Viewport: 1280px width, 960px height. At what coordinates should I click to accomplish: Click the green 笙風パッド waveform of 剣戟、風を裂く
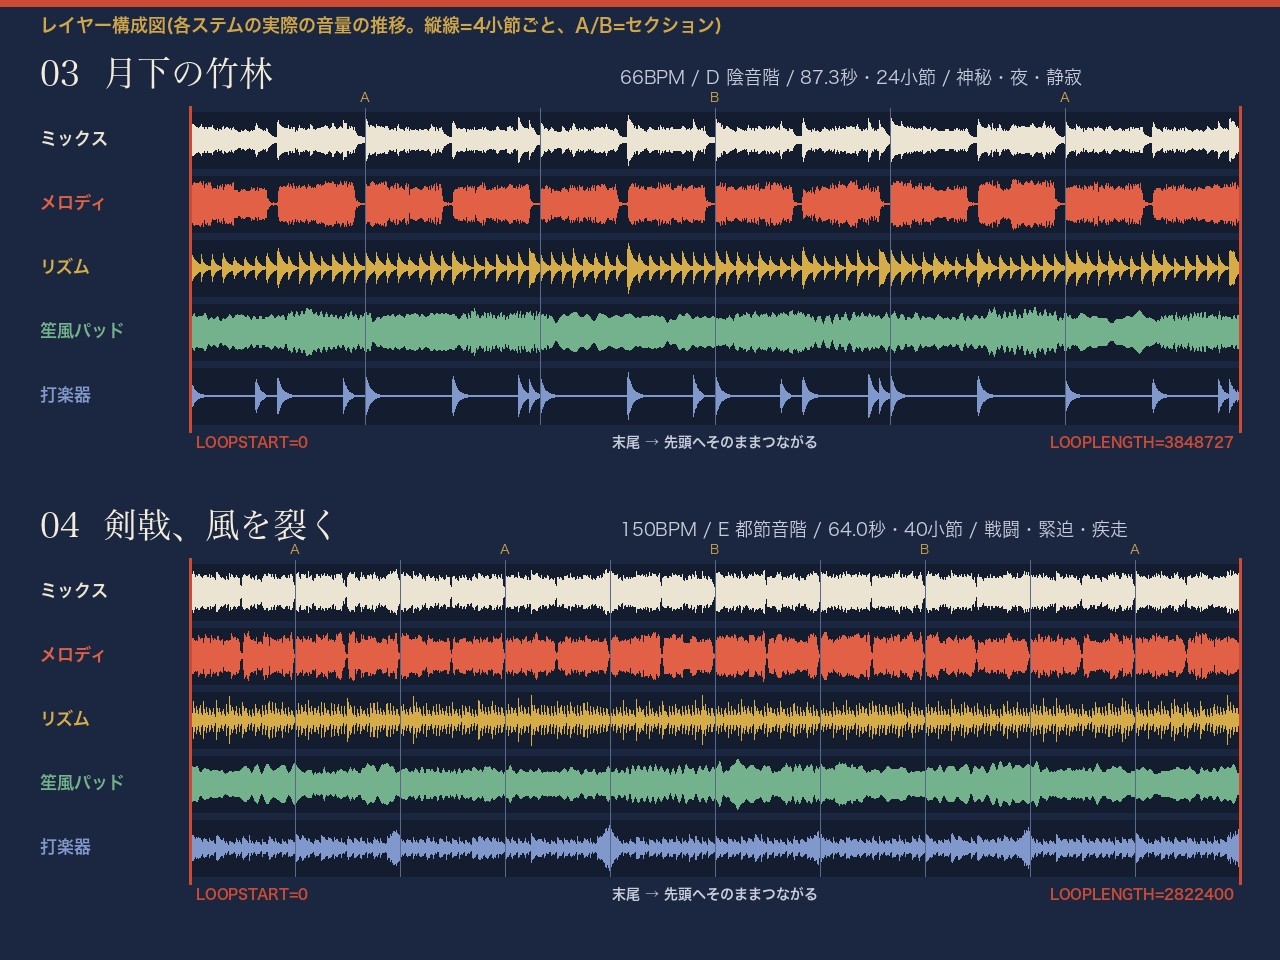coord(715,784)
